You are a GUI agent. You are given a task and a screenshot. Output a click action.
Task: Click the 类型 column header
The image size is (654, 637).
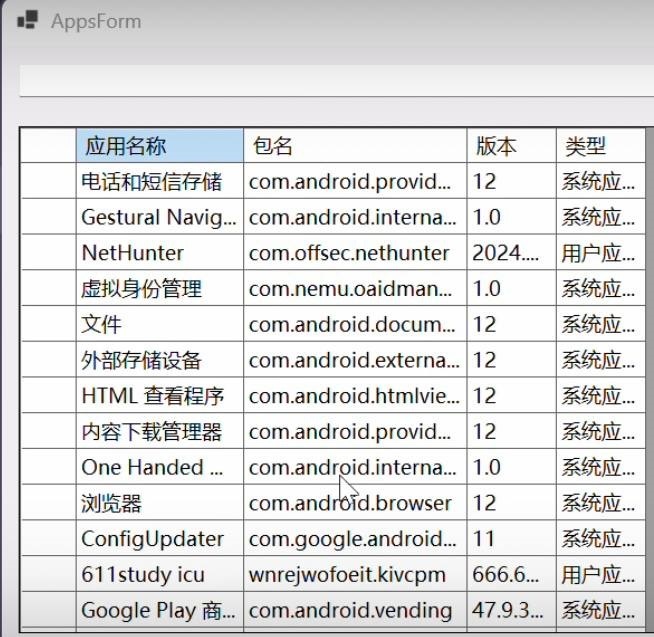point(598,146)
